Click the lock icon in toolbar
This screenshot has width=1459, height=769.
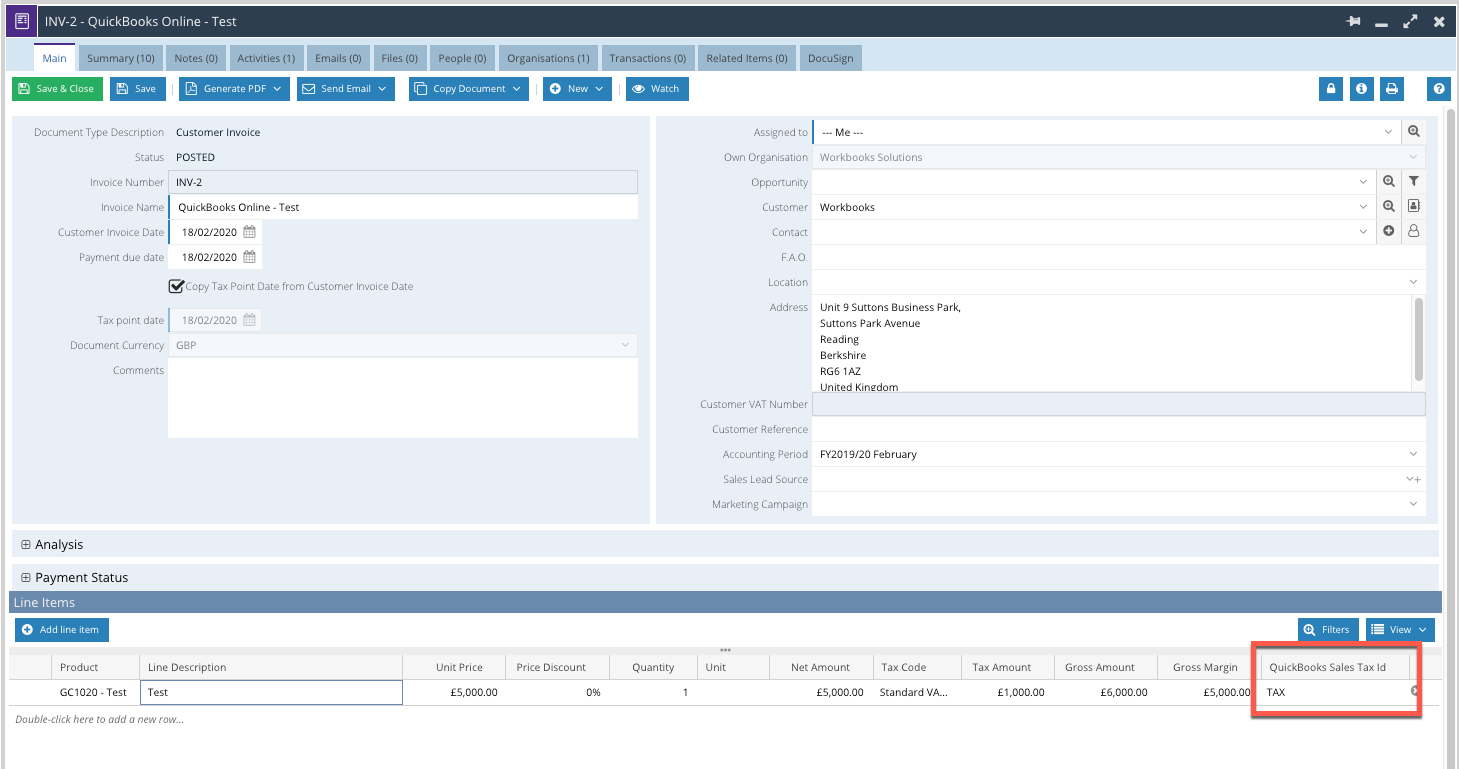click(1331, 89)
